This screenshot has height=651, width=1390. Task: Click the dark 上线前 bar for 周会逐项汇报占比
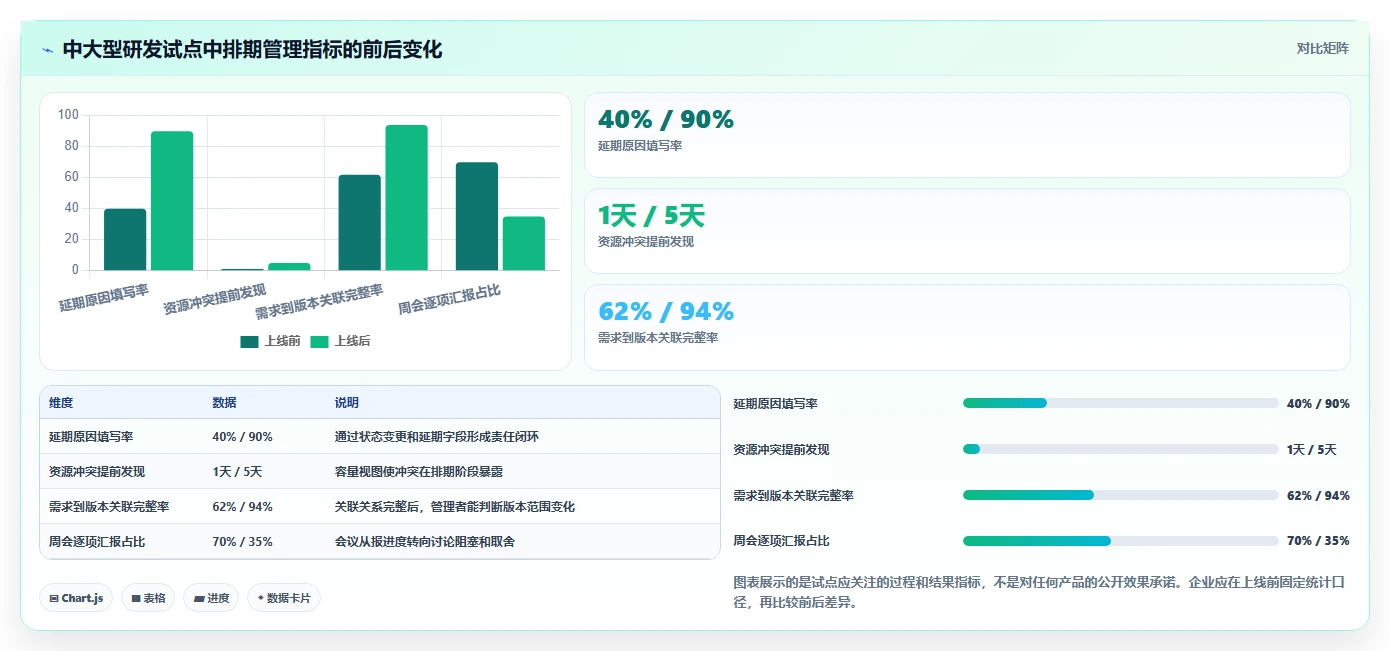point(476,216)
